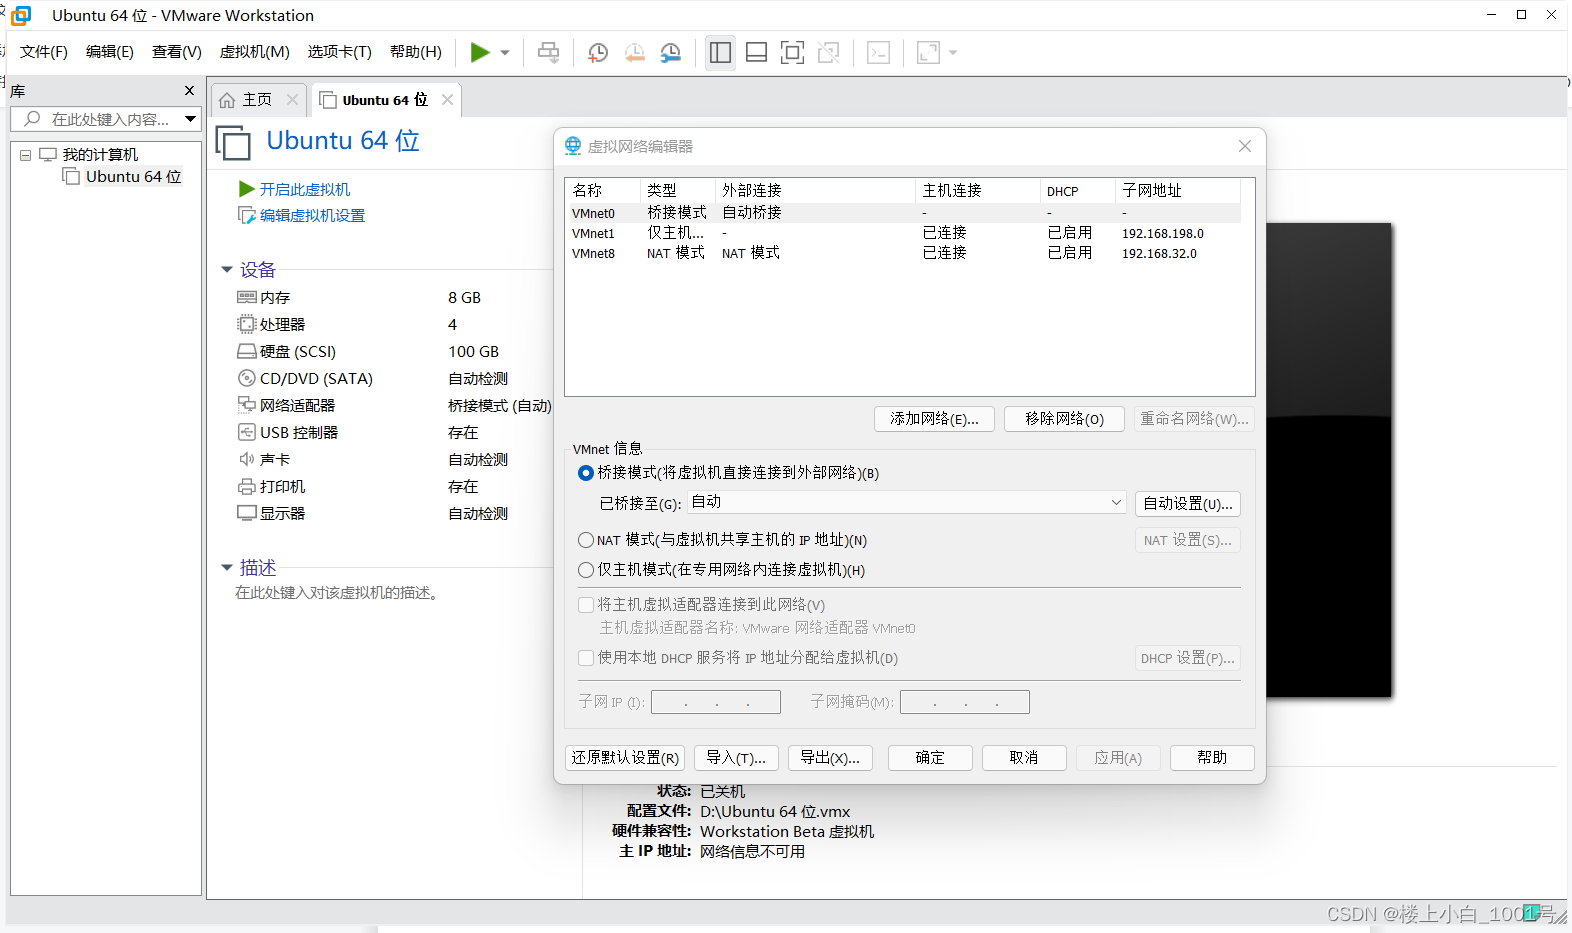
Task: Click the virtual machine black screen thumbnail
Action: coord(1328,460)
